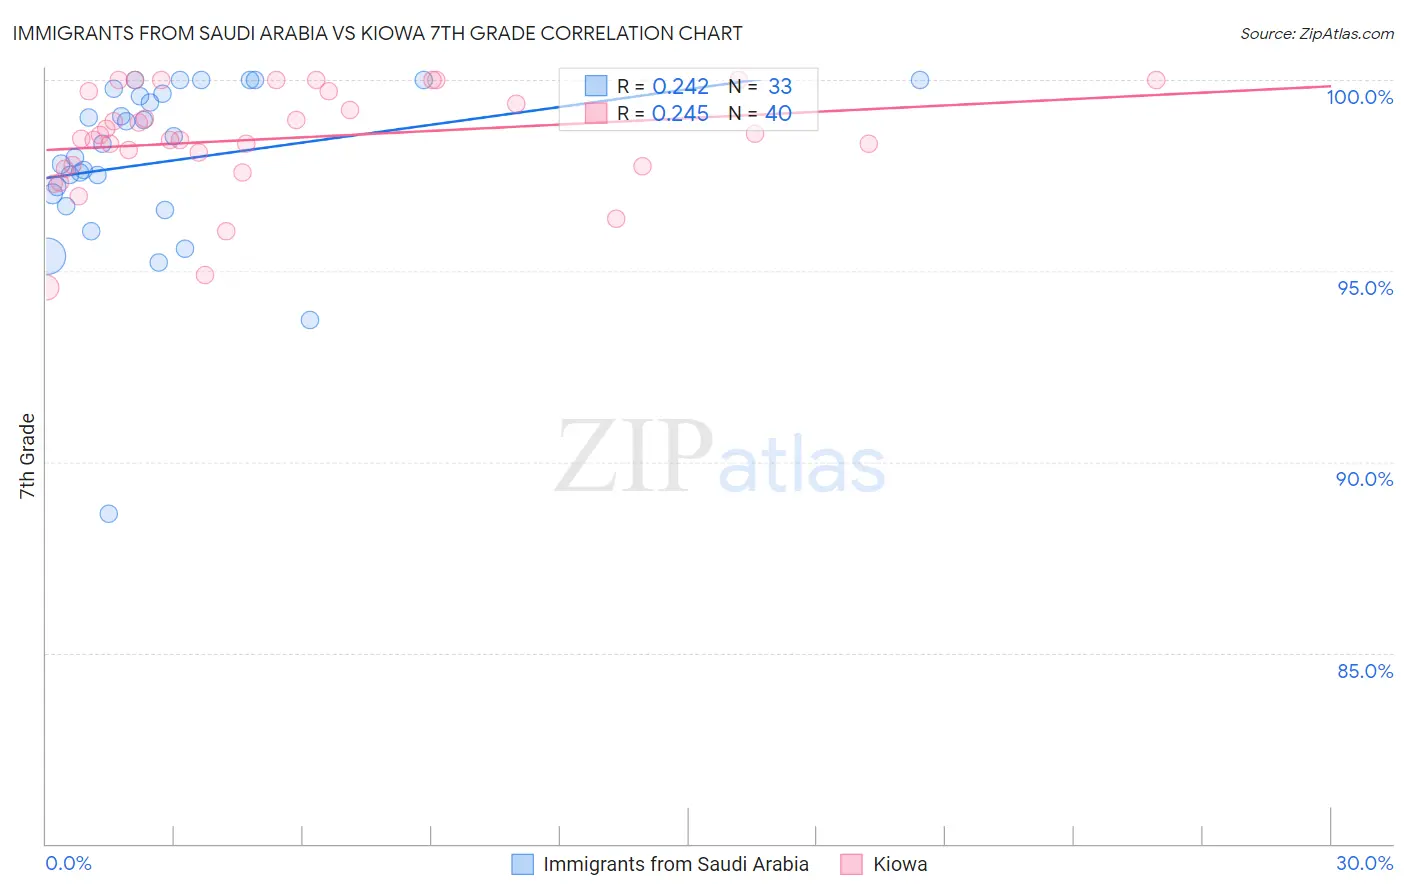Click the 7th Grade axis label
This screenshot has height=892, width=1406.
[x=27, y=456]
